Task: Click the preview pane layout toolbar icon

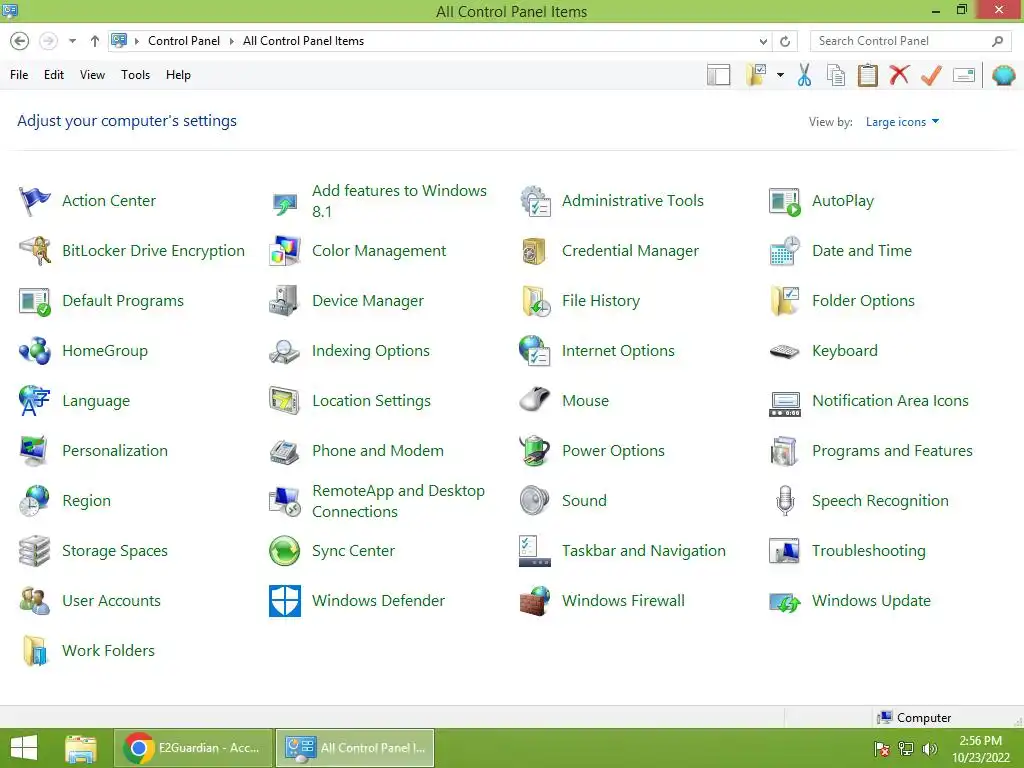Action: click(718, 75)
